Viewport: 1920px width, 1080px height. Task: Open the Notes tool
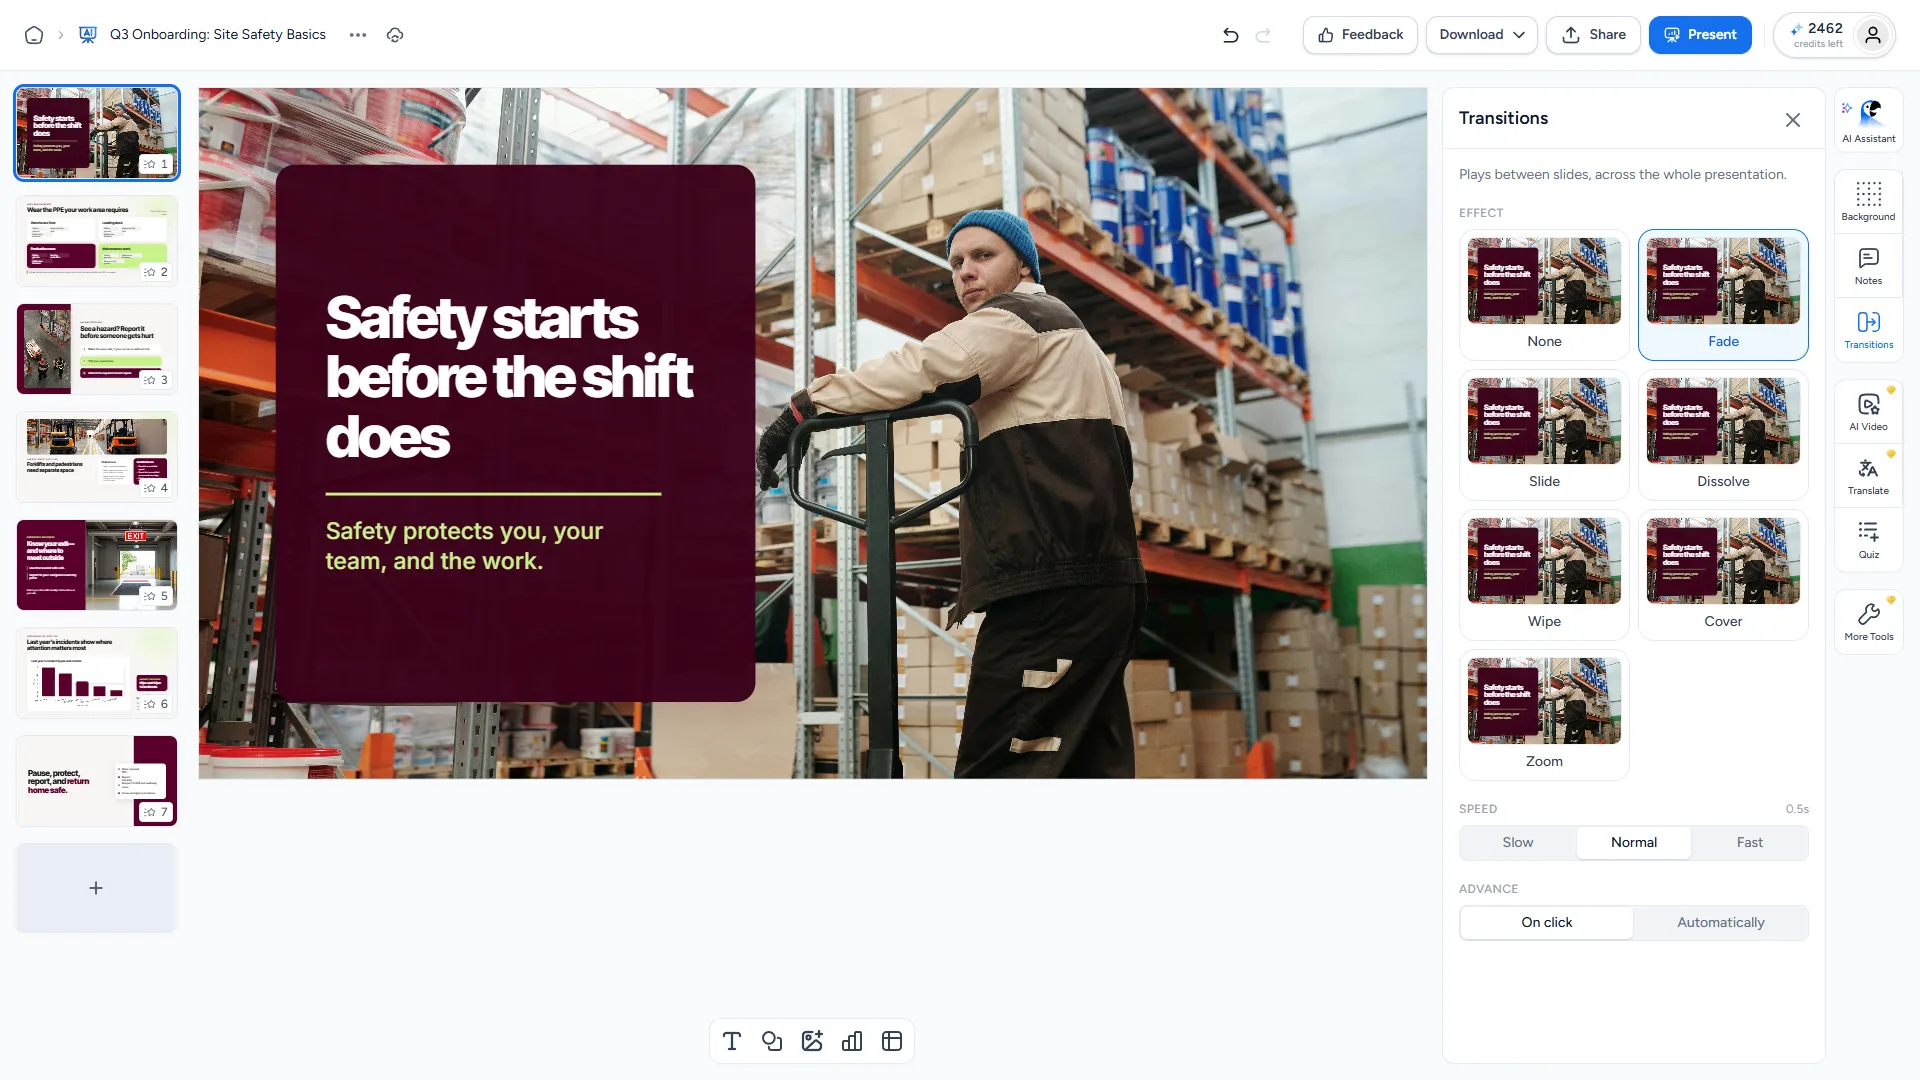pos(1868,266)
